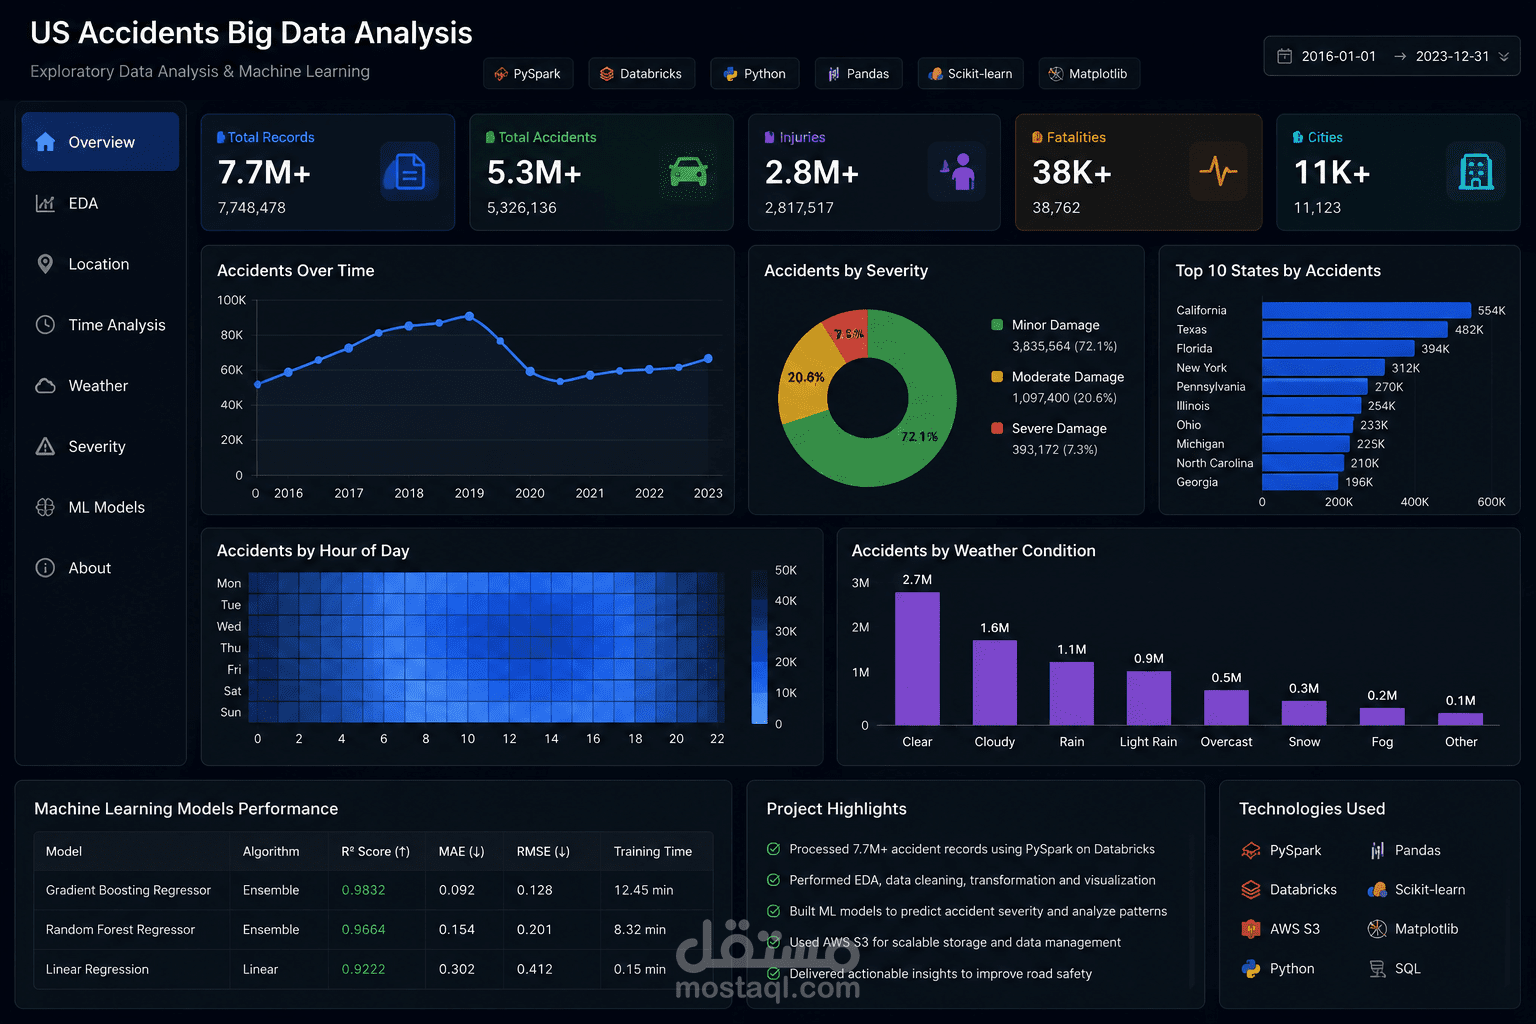1536x1024 pixels.
Task: Click the PySpark icon in Technologies Used
Action: pyautogui.click(x=1251, y=851)
